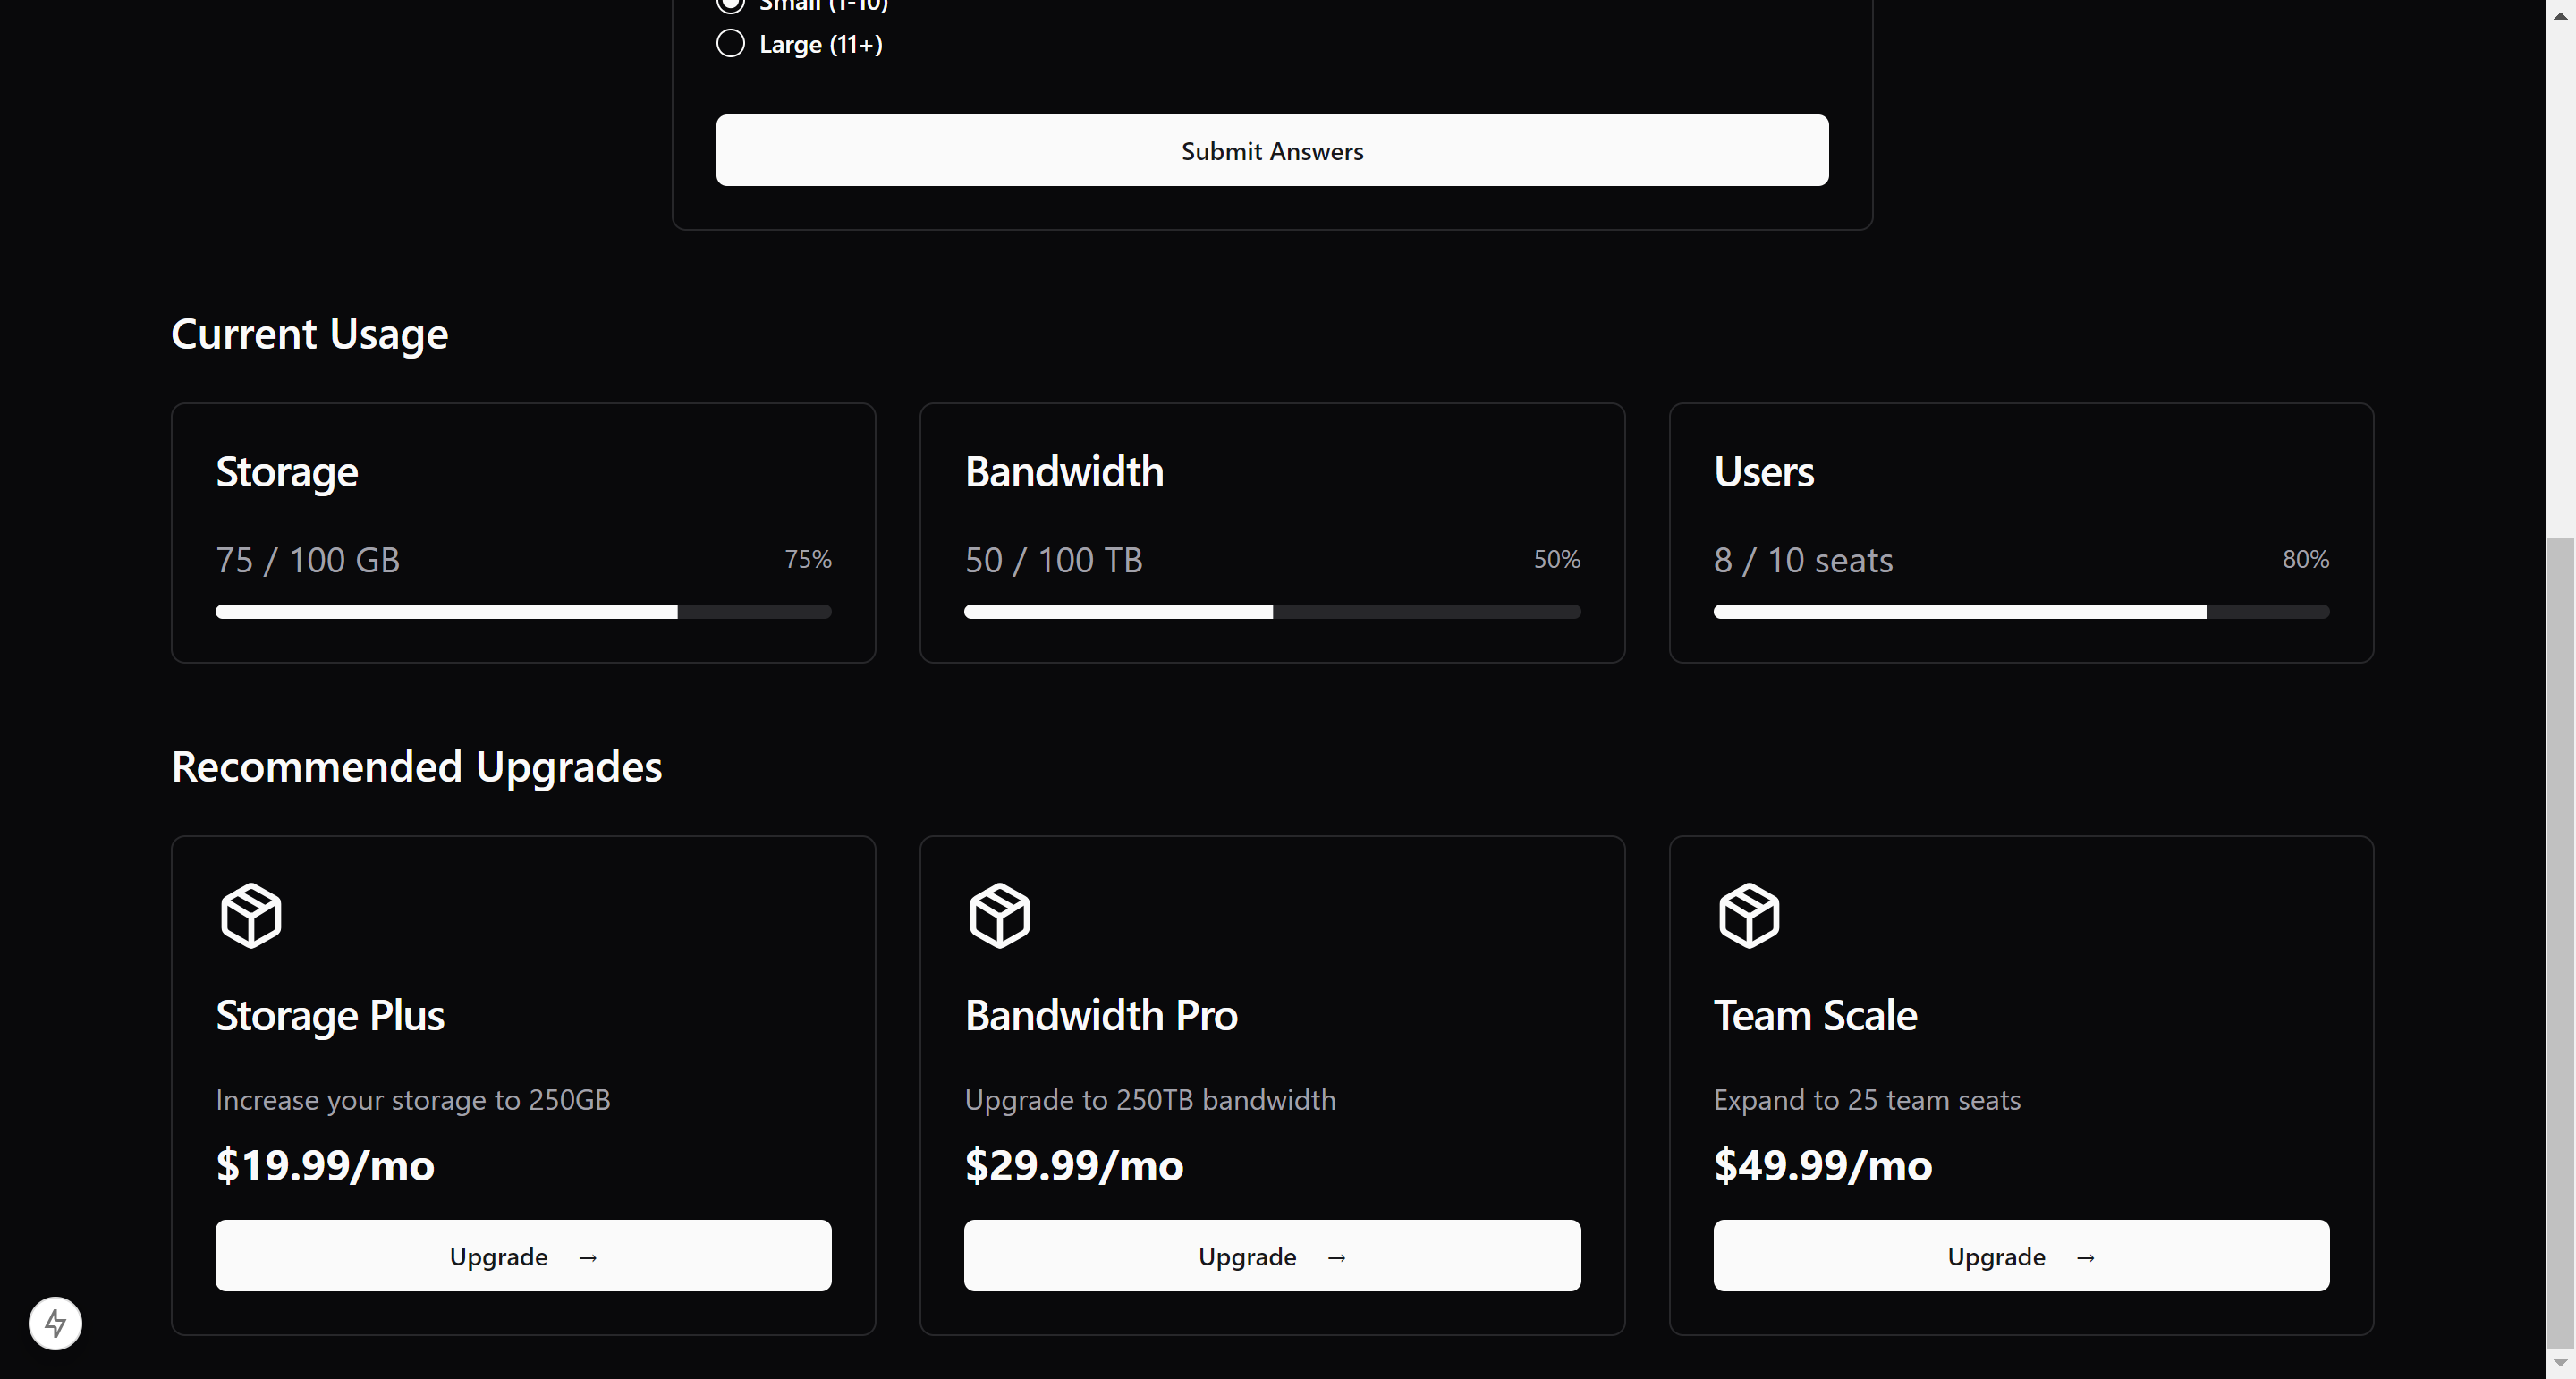Upgrade to the Bandwidth Pro plan
Viewport: 2576px width, 1379px height.
tap(1272, 1255)
